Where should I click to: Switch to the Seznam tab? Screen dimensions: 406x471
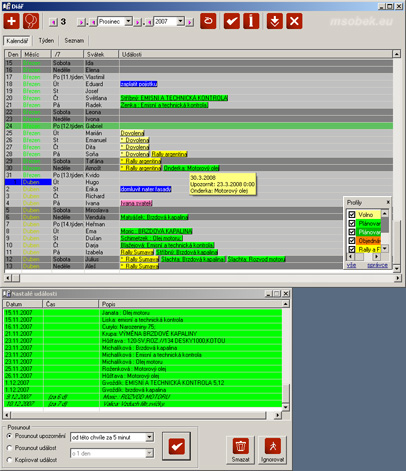pyautogui.click(x=74, y=41)
